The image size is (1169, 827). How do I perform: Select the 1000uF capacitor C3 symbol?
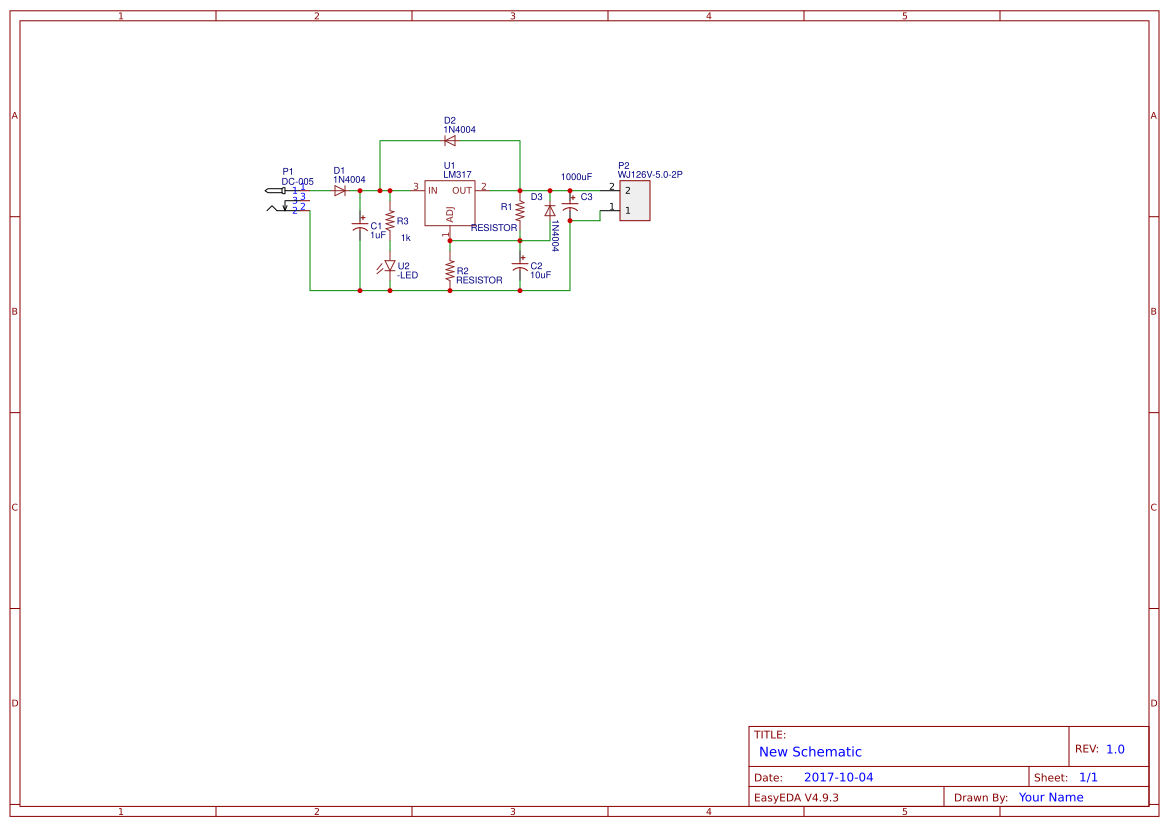point(571,205)
